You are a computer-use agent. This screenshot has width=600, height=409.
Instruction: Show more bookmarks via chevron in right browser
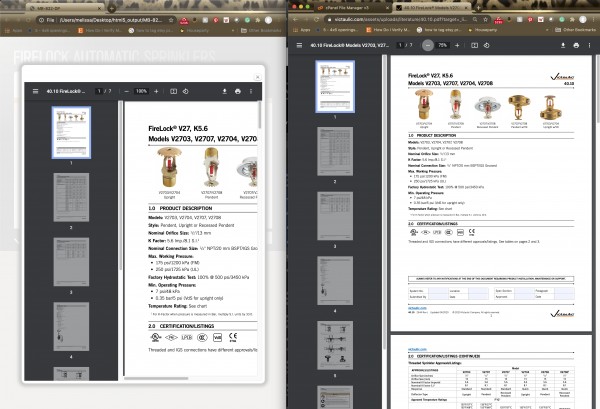pos(547,29)
